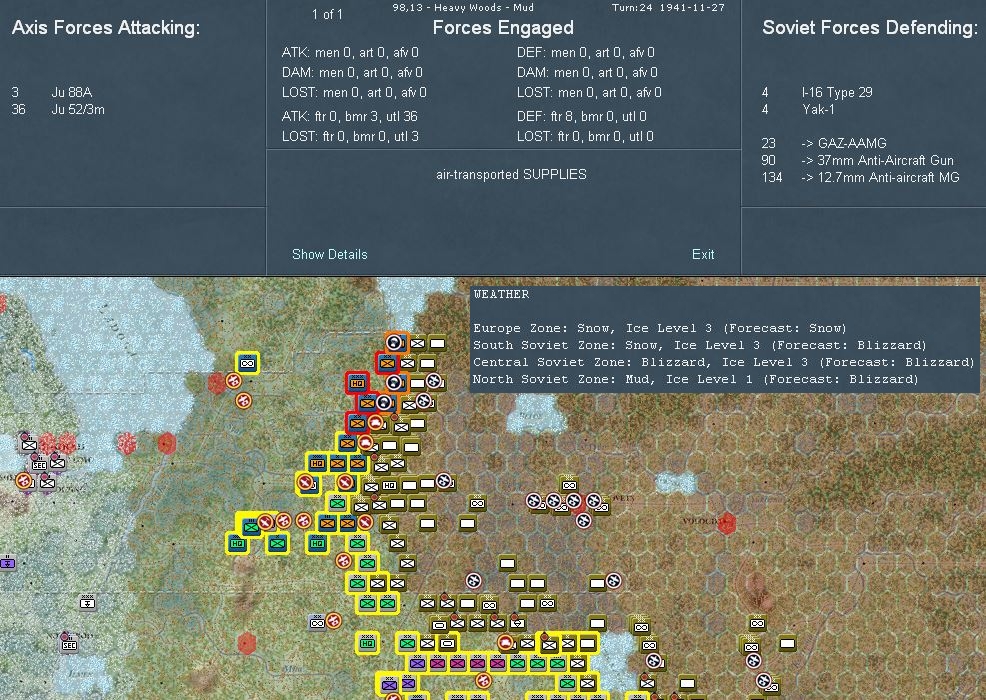Click the 'Forces Engaged' heading
The image size is (986, 700).
pyautogui.click(x=503, y=28)
